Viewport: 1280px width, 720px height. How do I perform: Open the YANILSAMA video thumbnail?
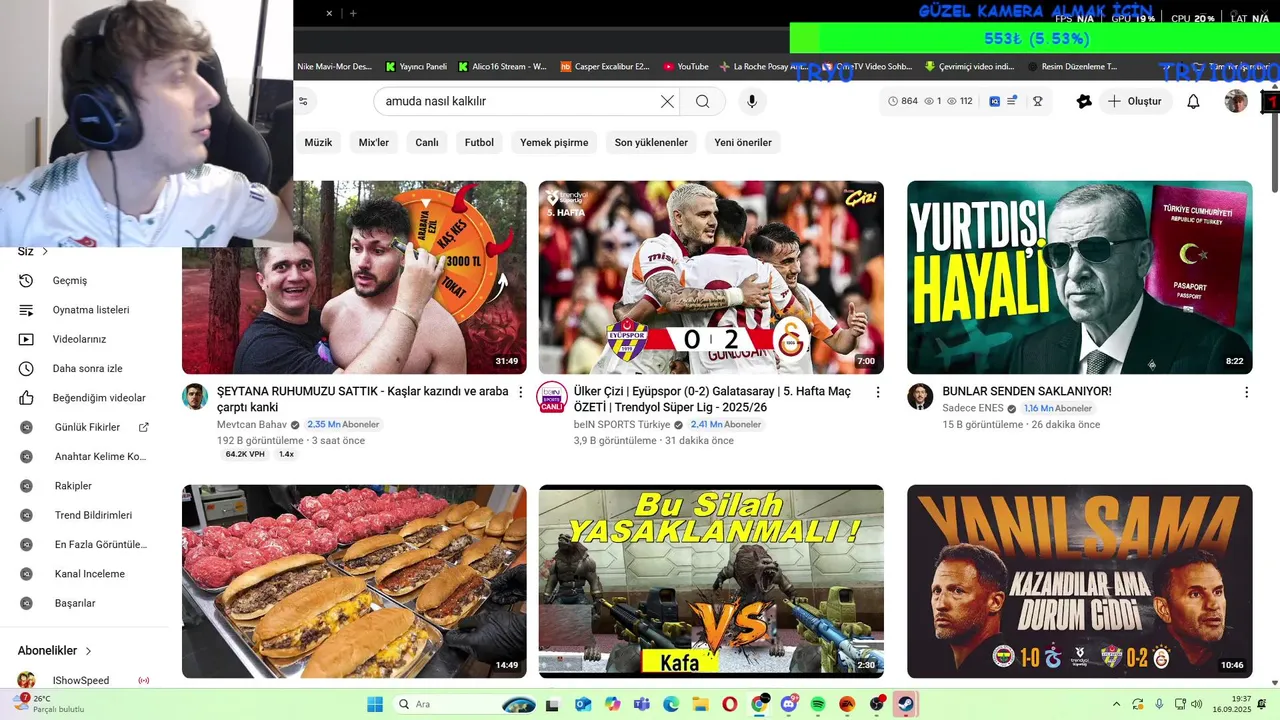pyautogui.click(x=1079, y=581)
